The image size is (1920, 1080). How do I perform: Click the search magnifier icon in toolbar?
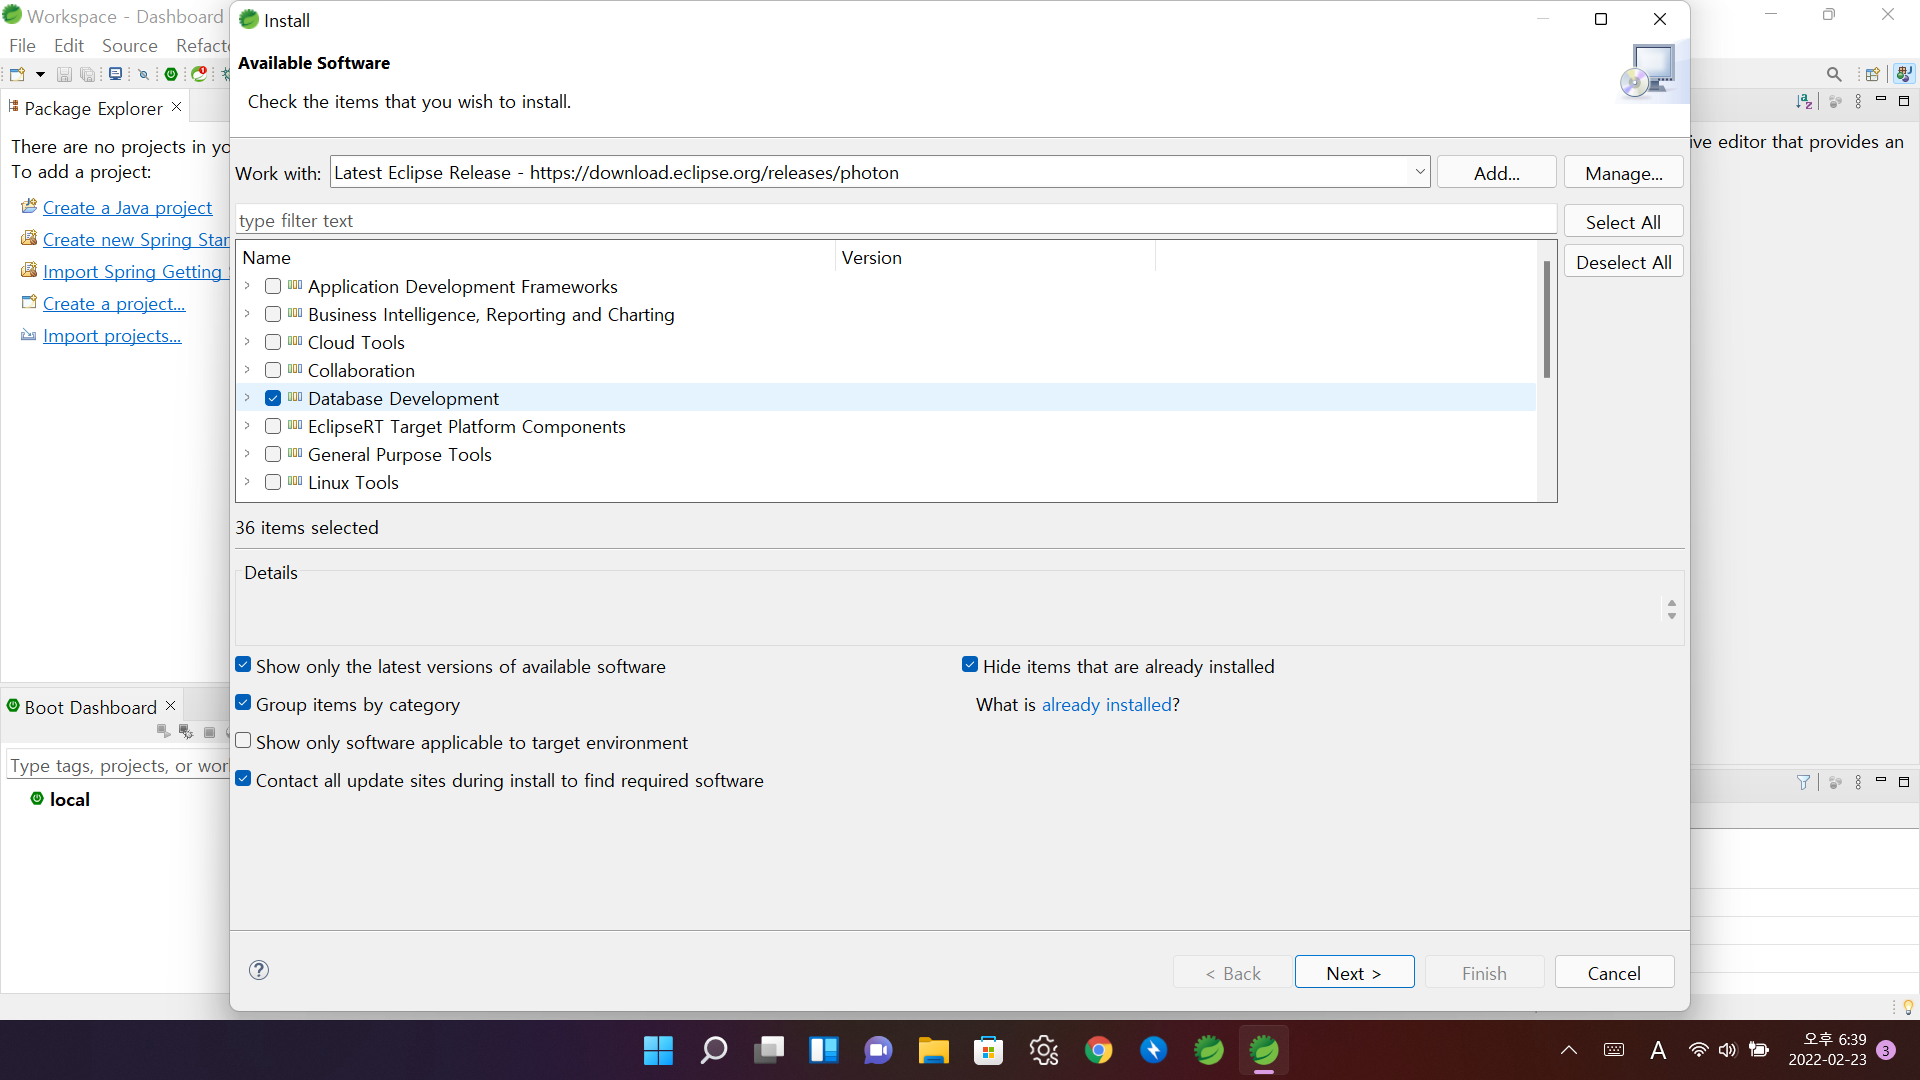1833,74
